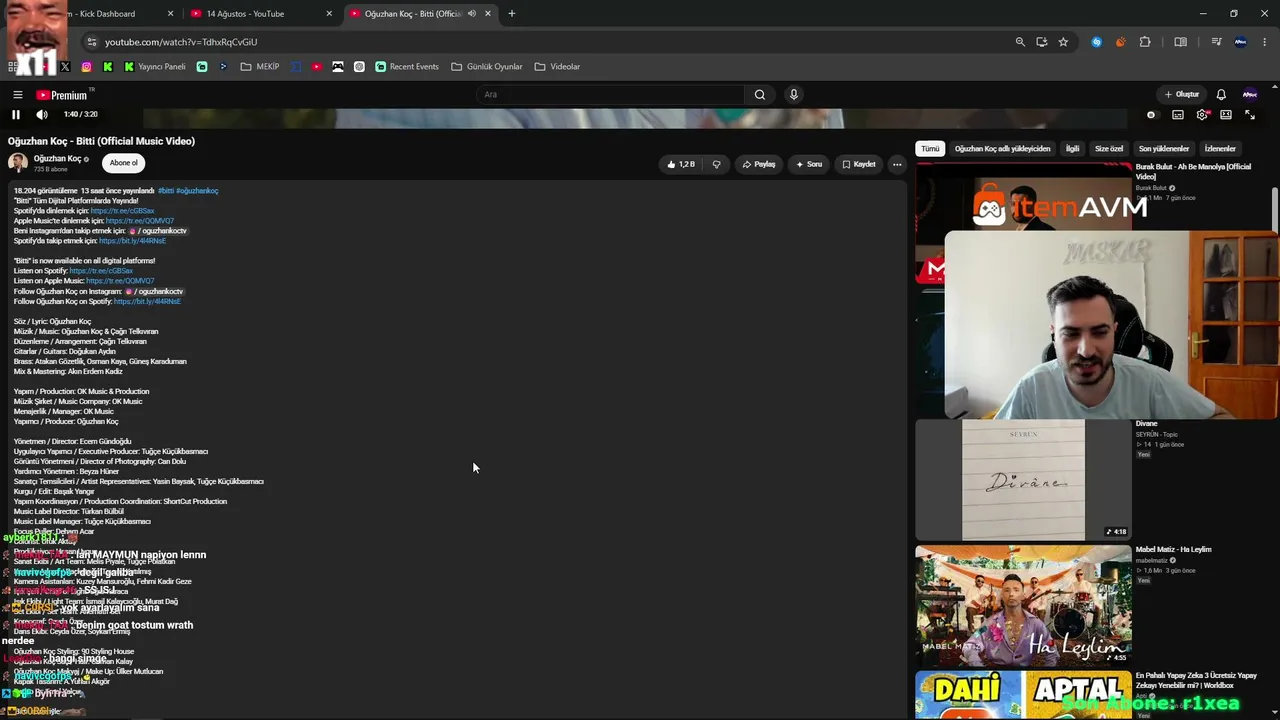
Task: Bookmark this page with the star
Action: click(1063, 42)
